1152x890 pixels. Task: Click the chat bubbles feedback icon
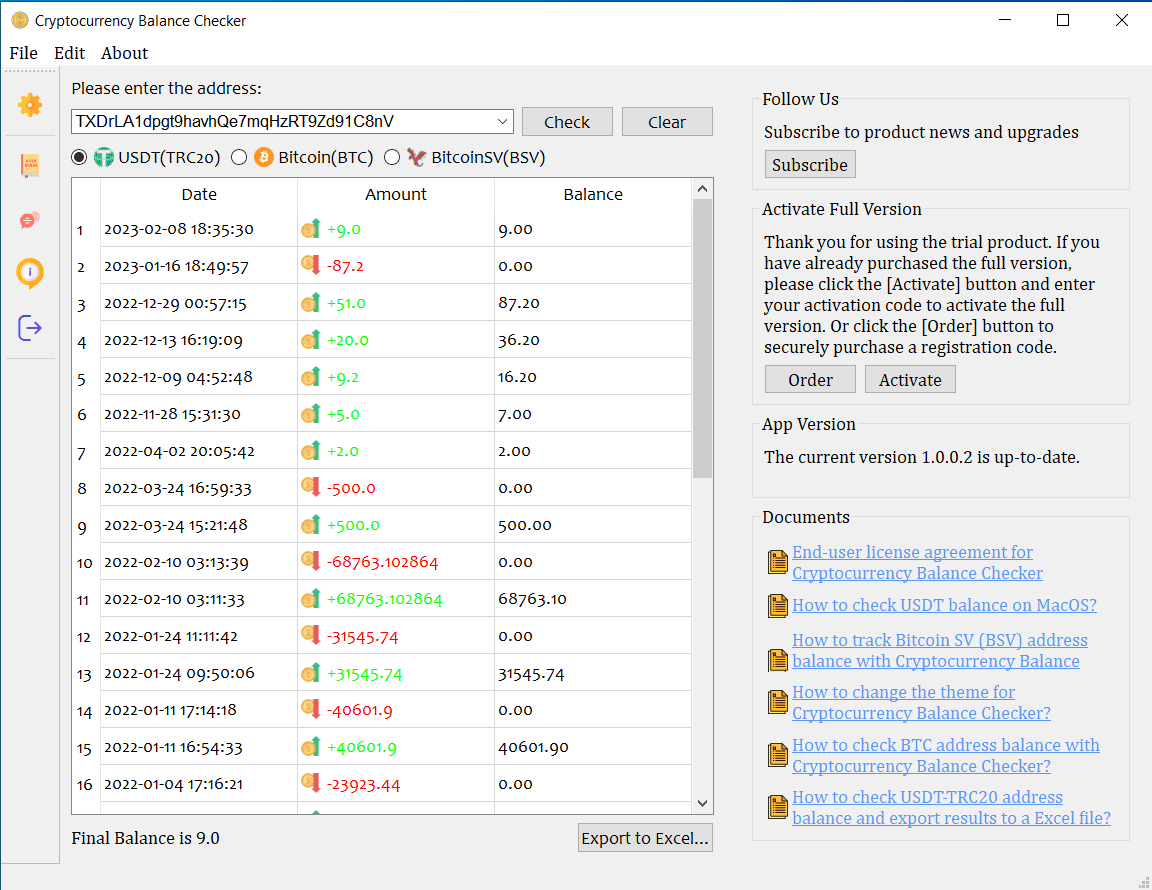click(x=30, y=220)
